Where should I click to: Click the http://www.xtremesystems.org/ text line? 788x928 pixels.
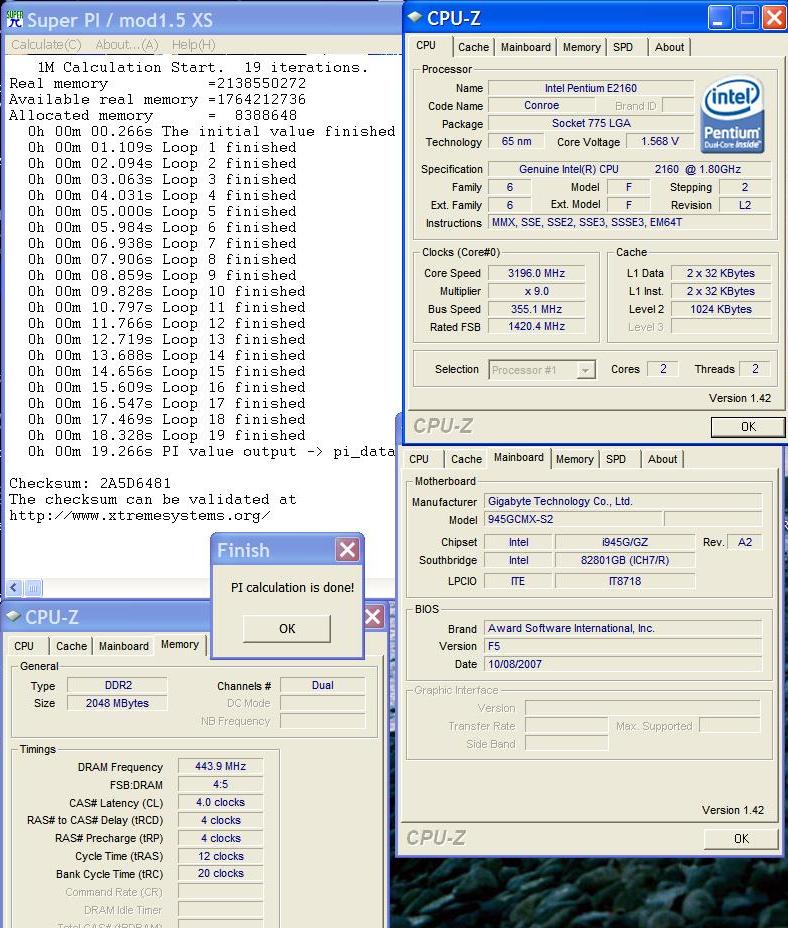(x=140, y=516)
